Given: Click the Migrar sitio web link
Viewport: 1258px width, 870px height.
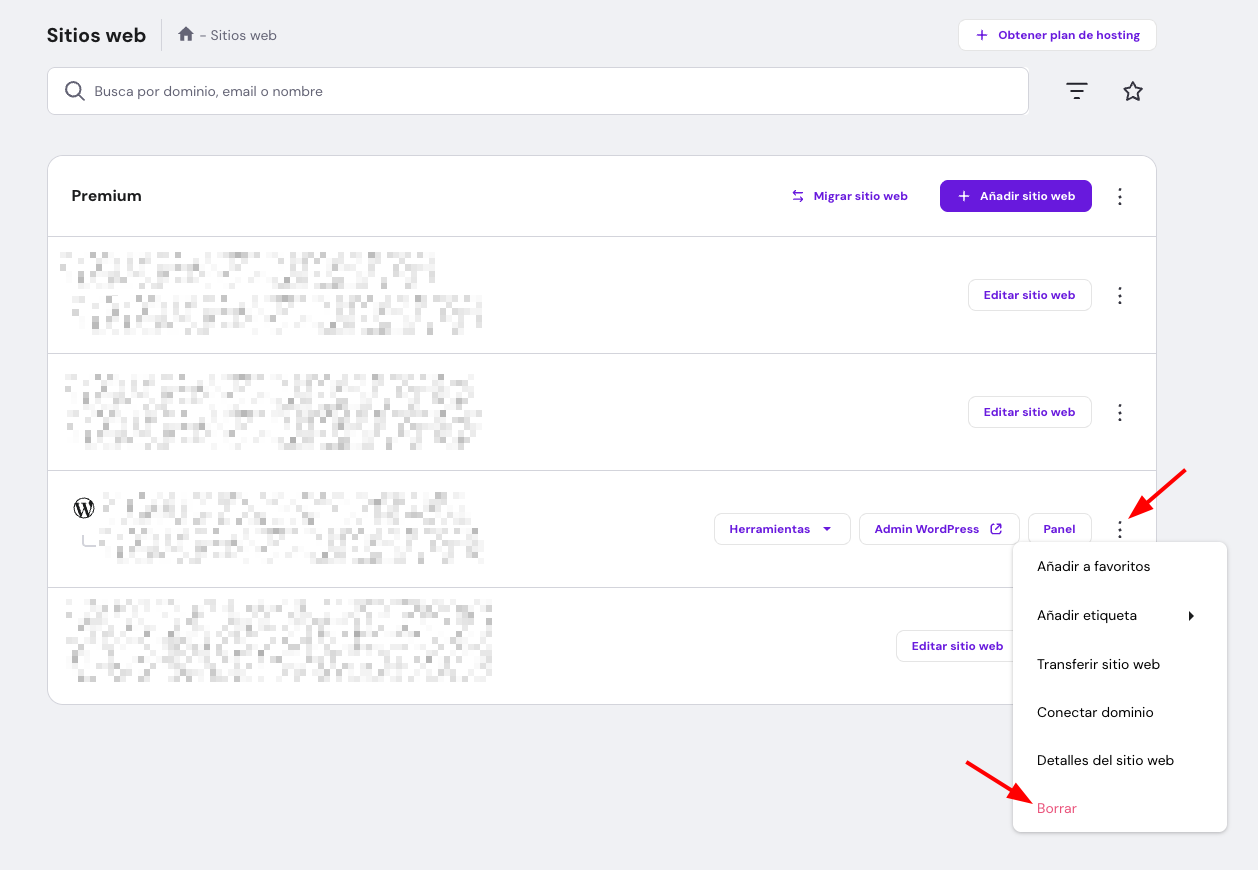Looking at the screenshot, I should 850,196.
